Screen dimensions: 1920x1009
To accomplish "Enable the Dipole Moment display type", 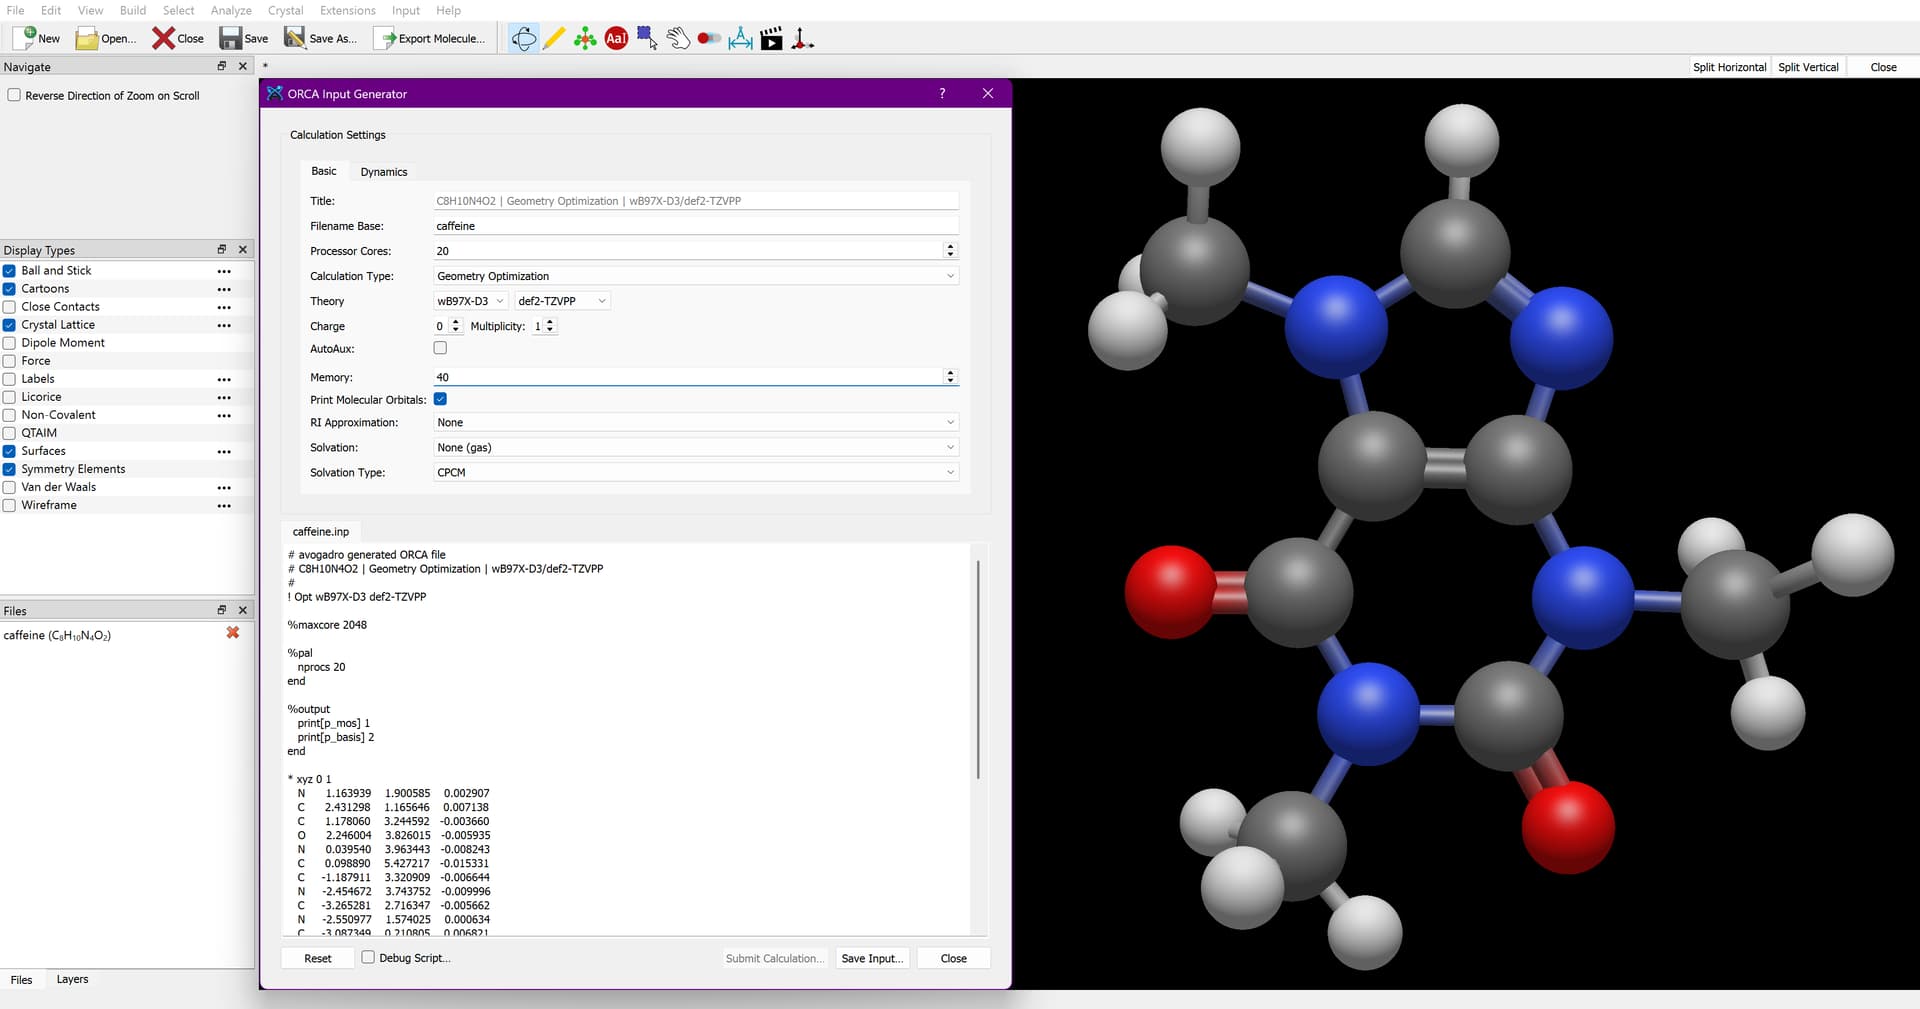I will tap(10, 343).
